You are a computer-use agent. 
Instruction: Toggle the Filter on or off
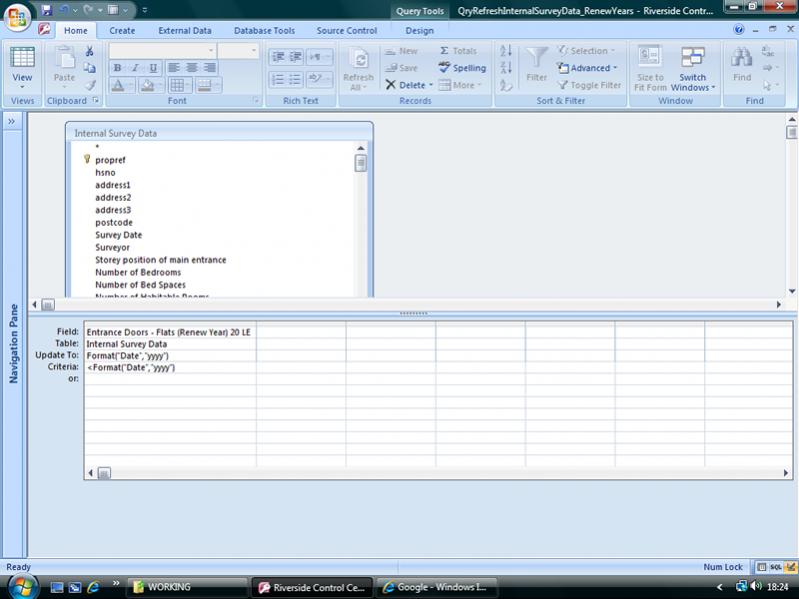click(x=590, y=85)
